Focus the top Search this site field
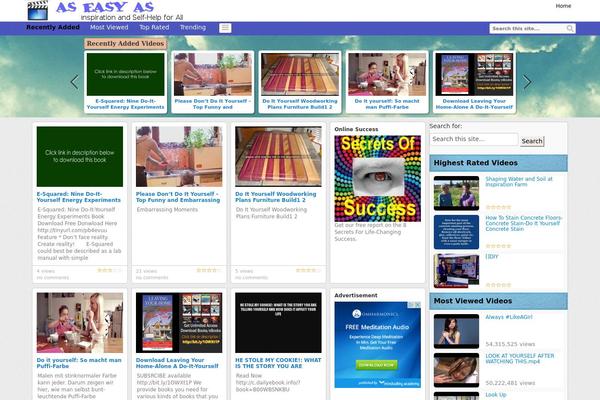The image size is (600, 400). tap(527, 28)
